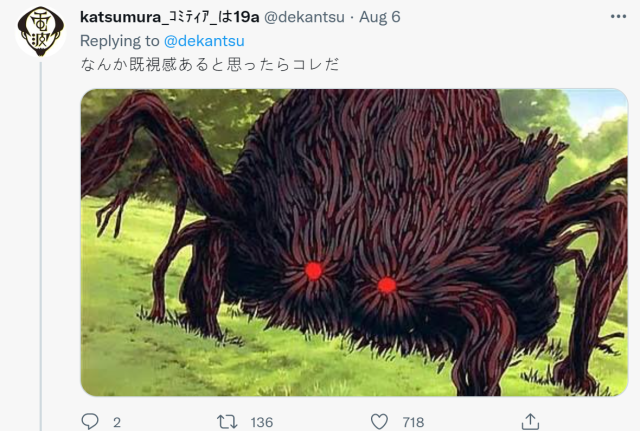
Task: Click the blue @dekantsu reply mention
Action: [204, 41]
